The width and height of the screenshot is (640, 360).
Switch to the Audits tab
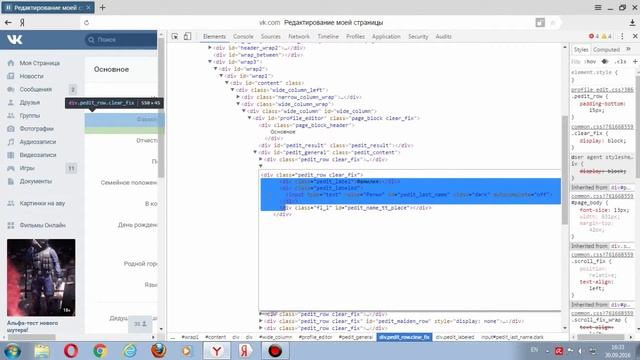tap(443, 36)
